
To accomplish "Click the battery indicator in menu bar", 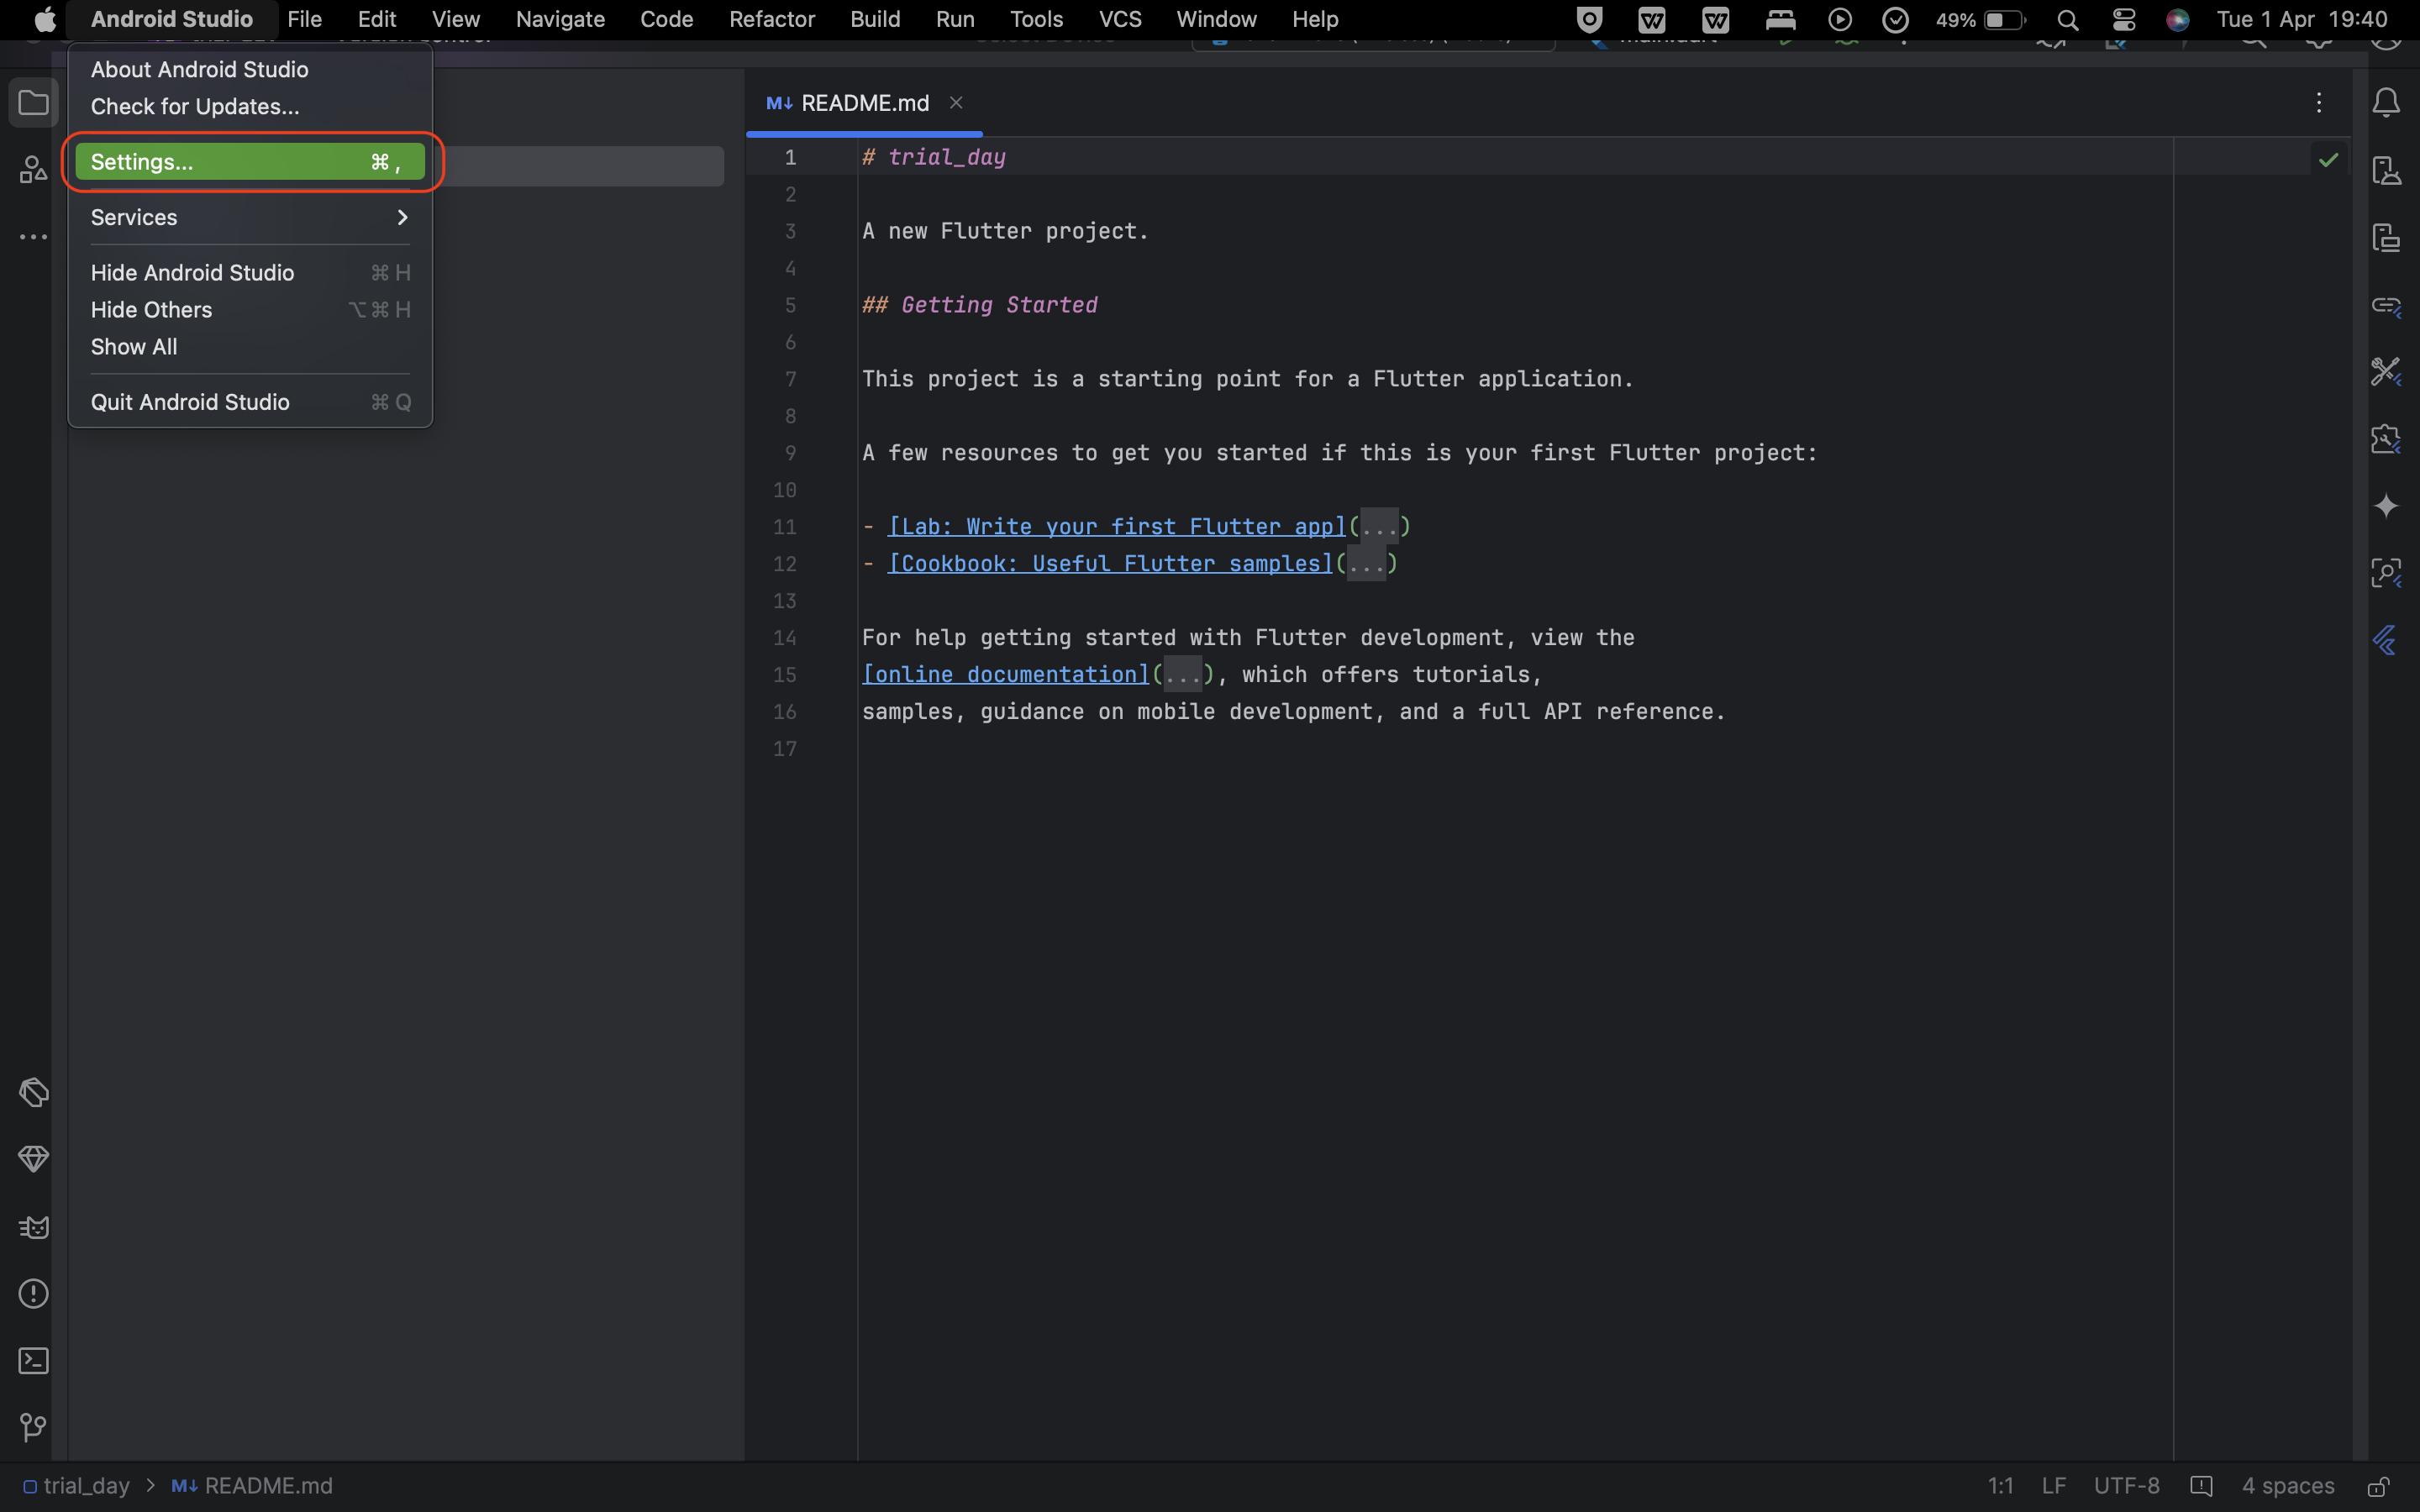I will click(1980, 20).
